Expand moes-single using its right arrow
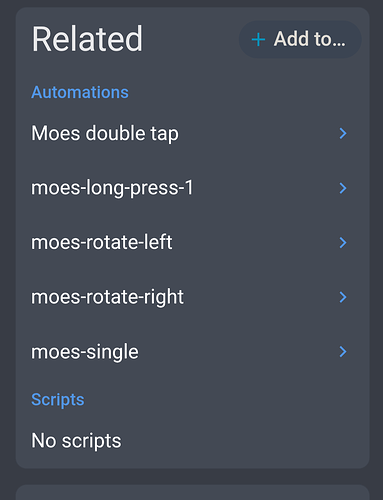 343,352
